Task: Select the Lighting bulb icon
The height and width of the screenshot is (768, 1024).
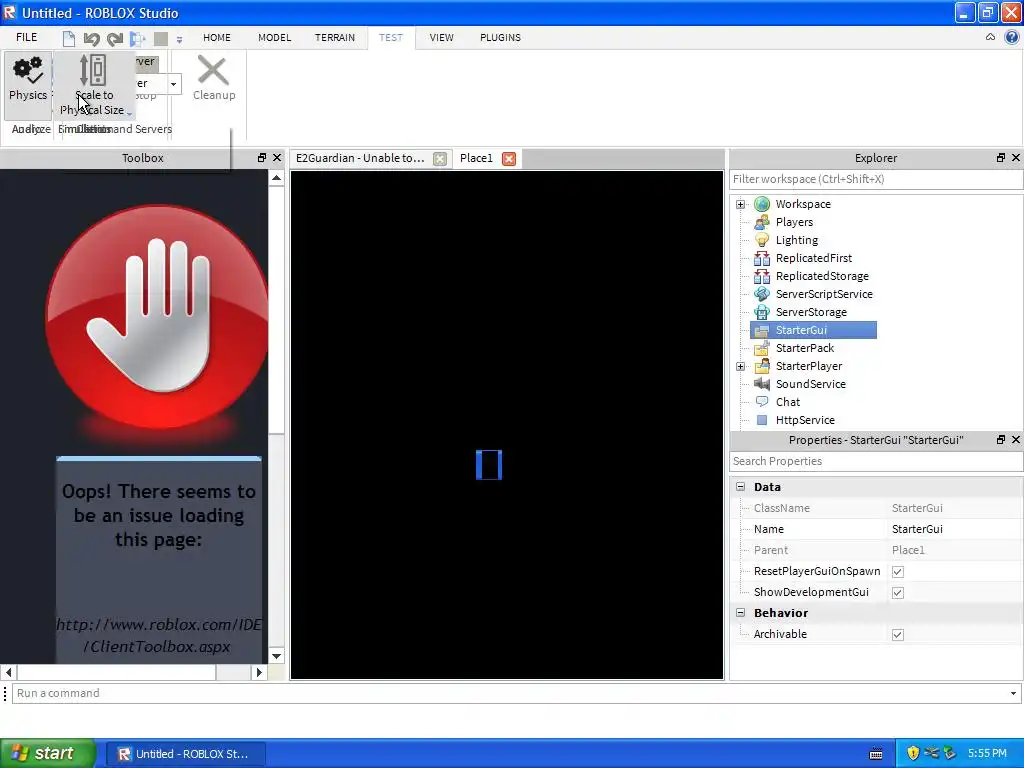Action: coord(761,240)
